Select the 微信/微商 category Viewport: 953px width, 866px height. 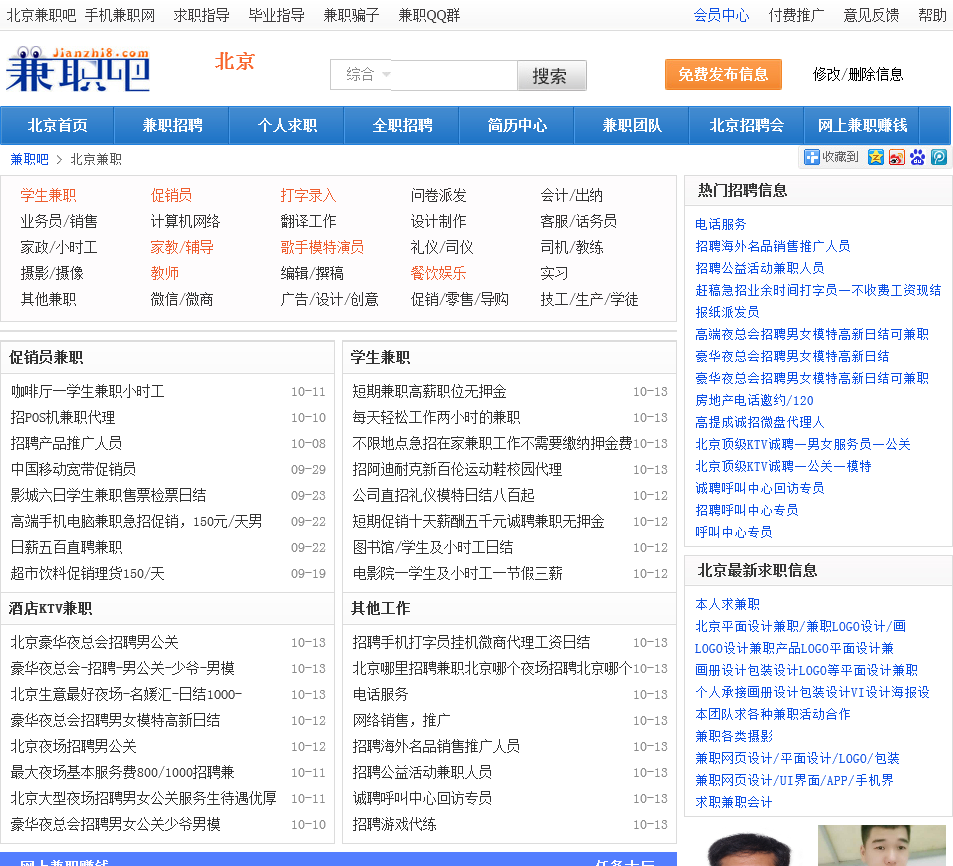182,299
